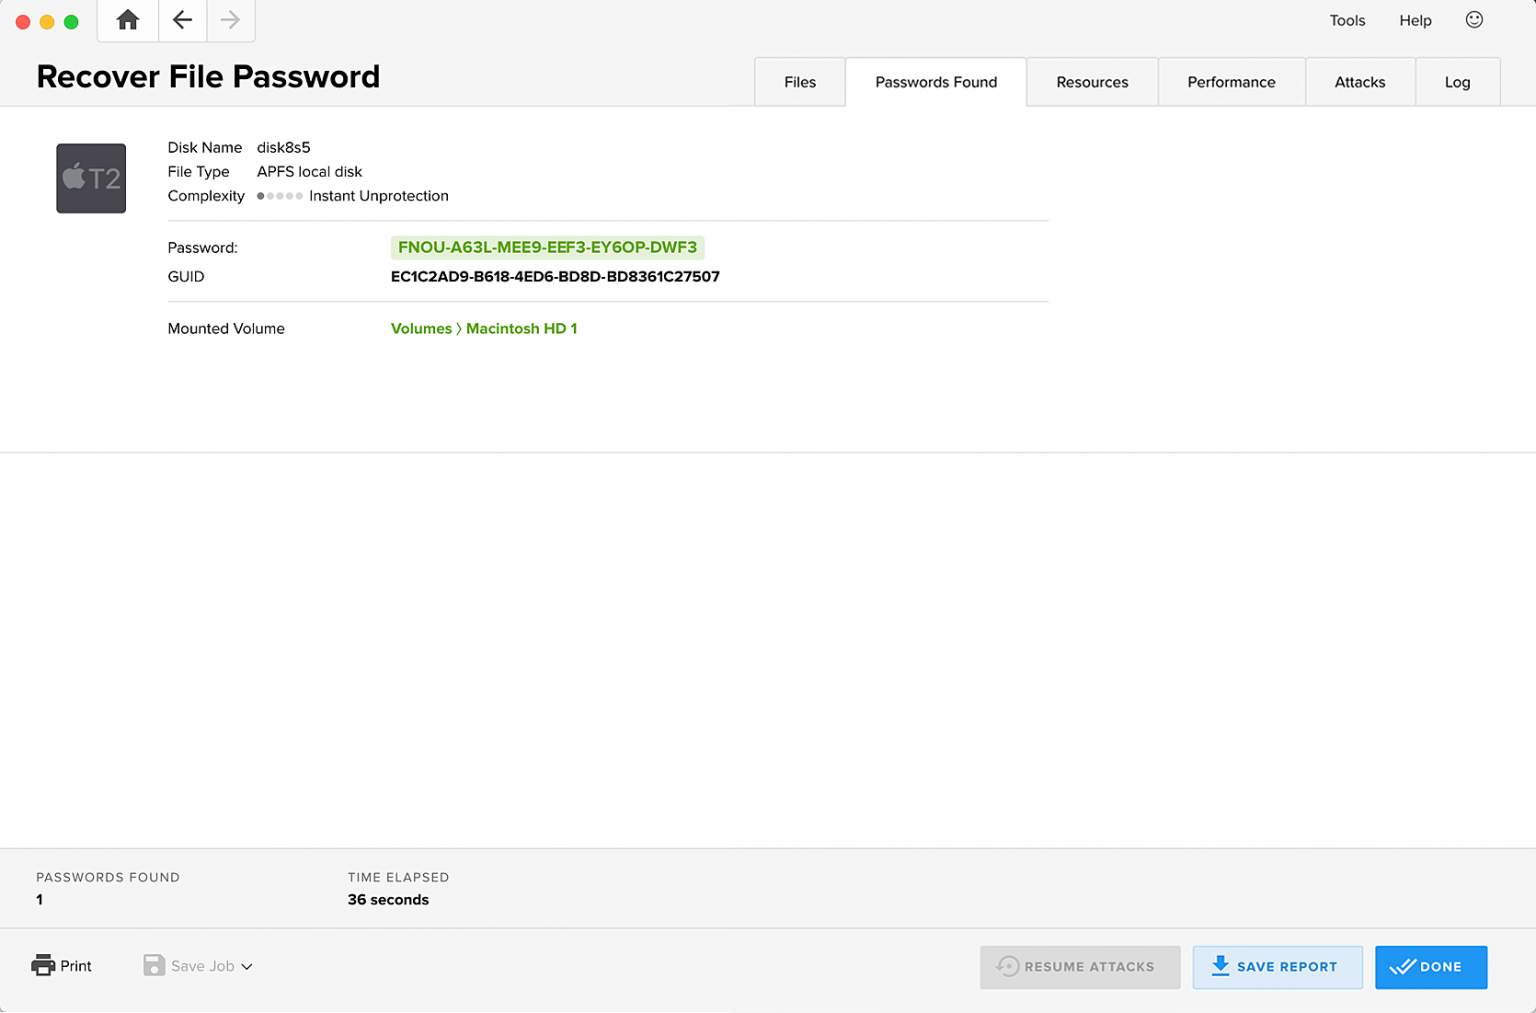Click the Save Report download icon
This screenshot has width=1536, height=1013.
(x=1220, y=966)
